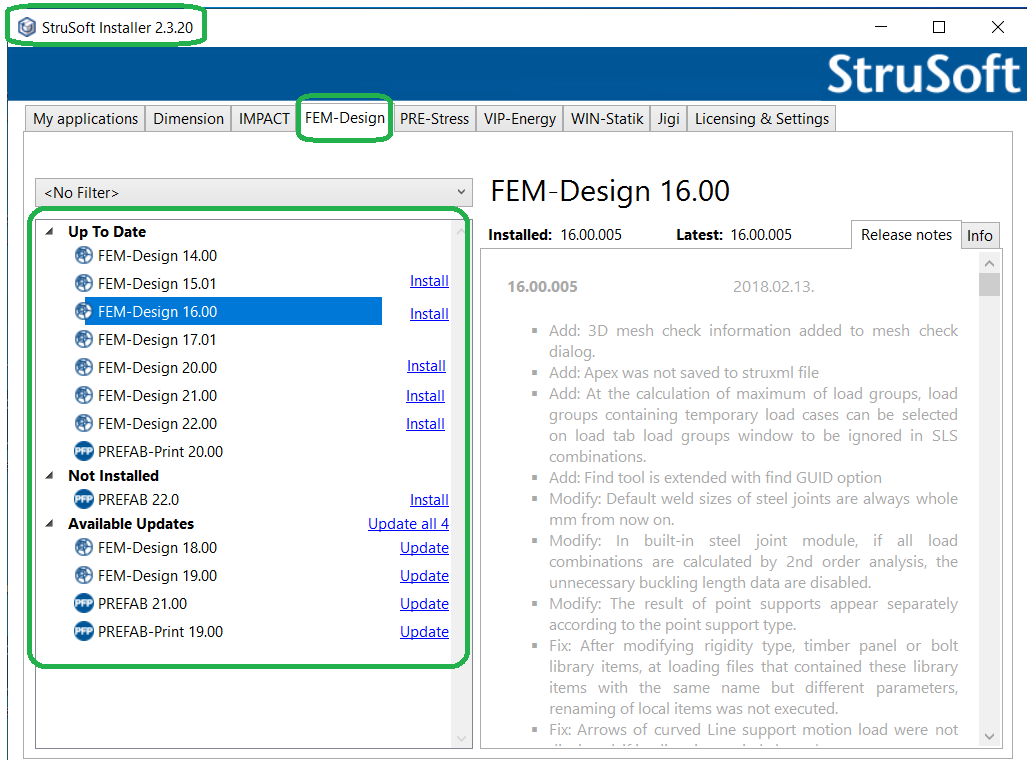Open the WIN-Statik tab
The image size is (1031, 760).
click(x=607, y=119)
